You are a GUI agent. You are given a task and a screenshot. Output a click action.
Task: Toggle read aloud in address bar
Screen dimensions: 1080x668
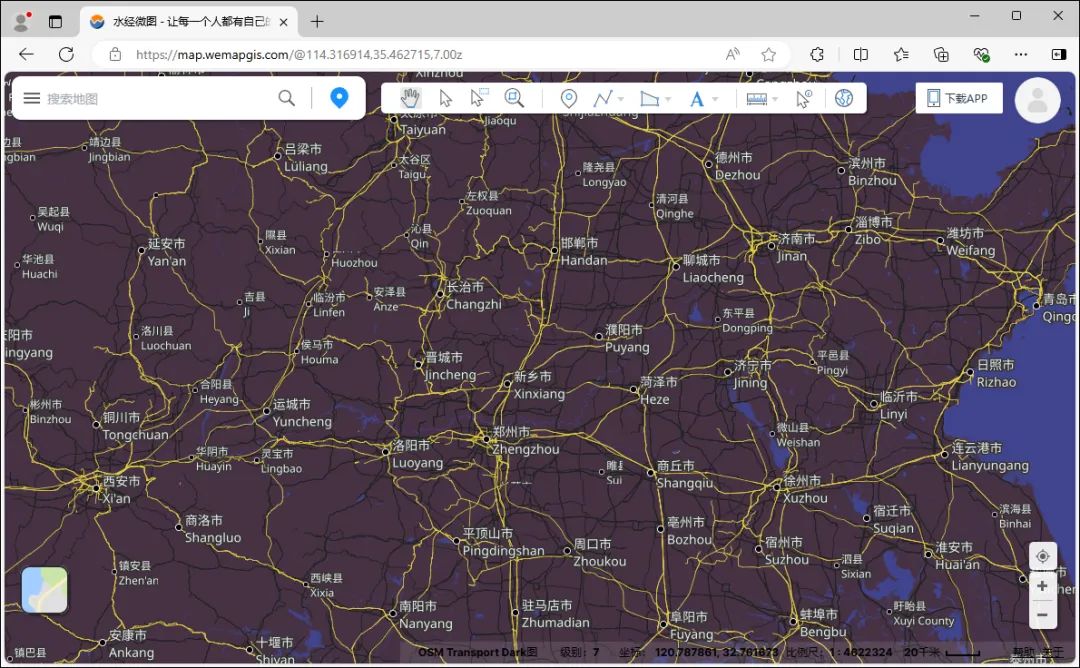pyautogui.click(x=733, y=54)
